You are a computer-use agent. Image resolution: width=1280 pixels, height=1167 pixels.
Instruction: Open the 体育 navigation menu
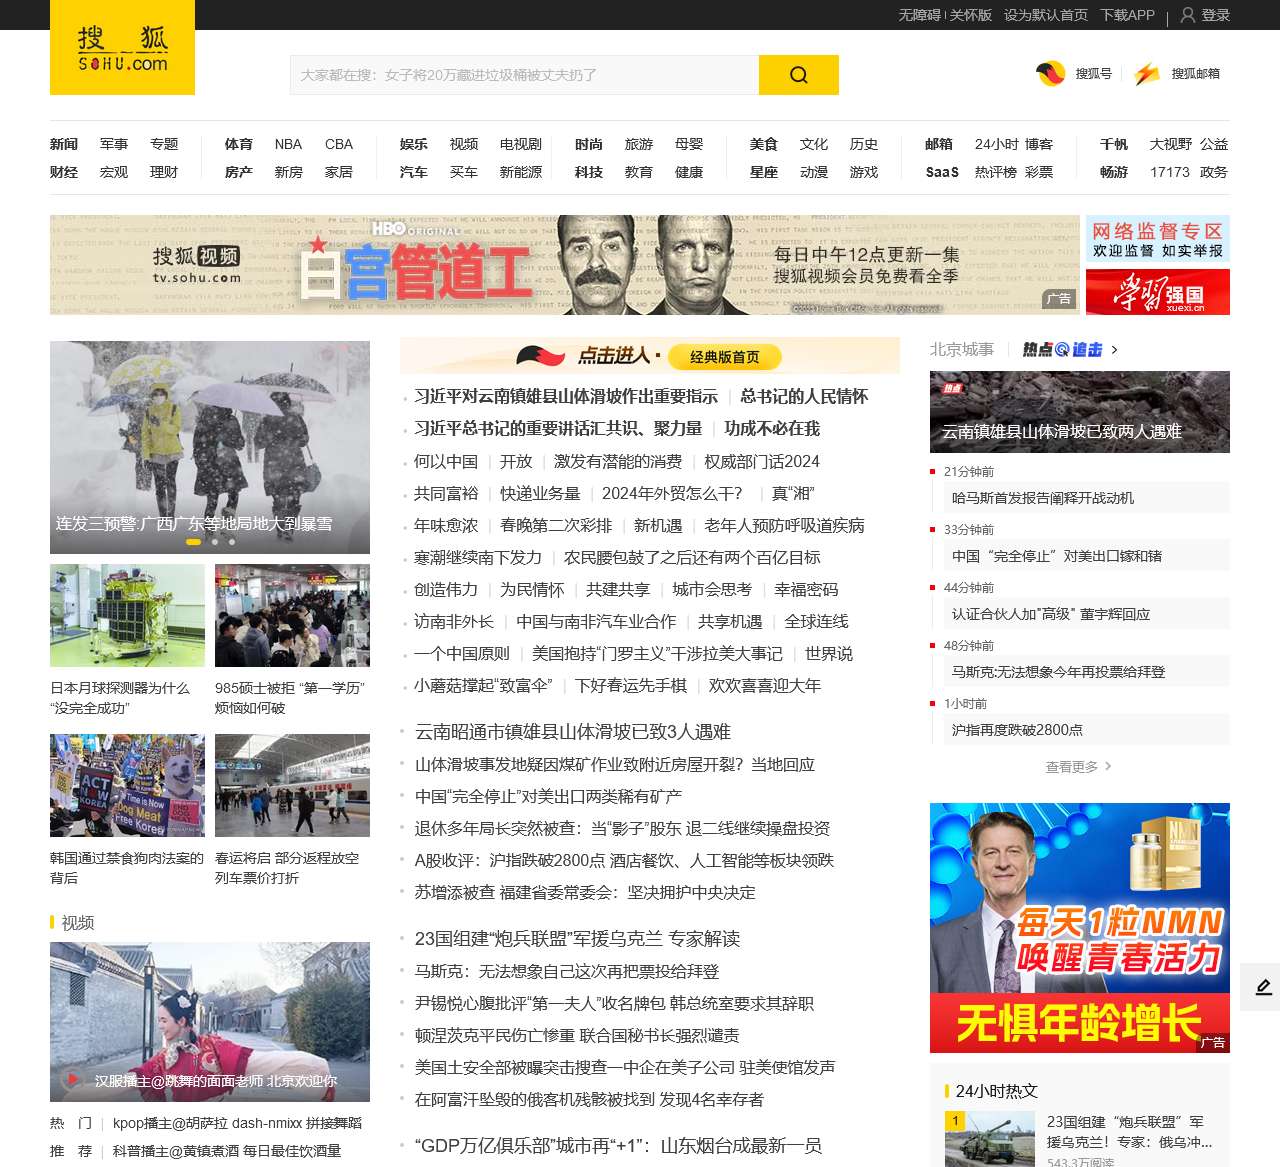(237, 144)
